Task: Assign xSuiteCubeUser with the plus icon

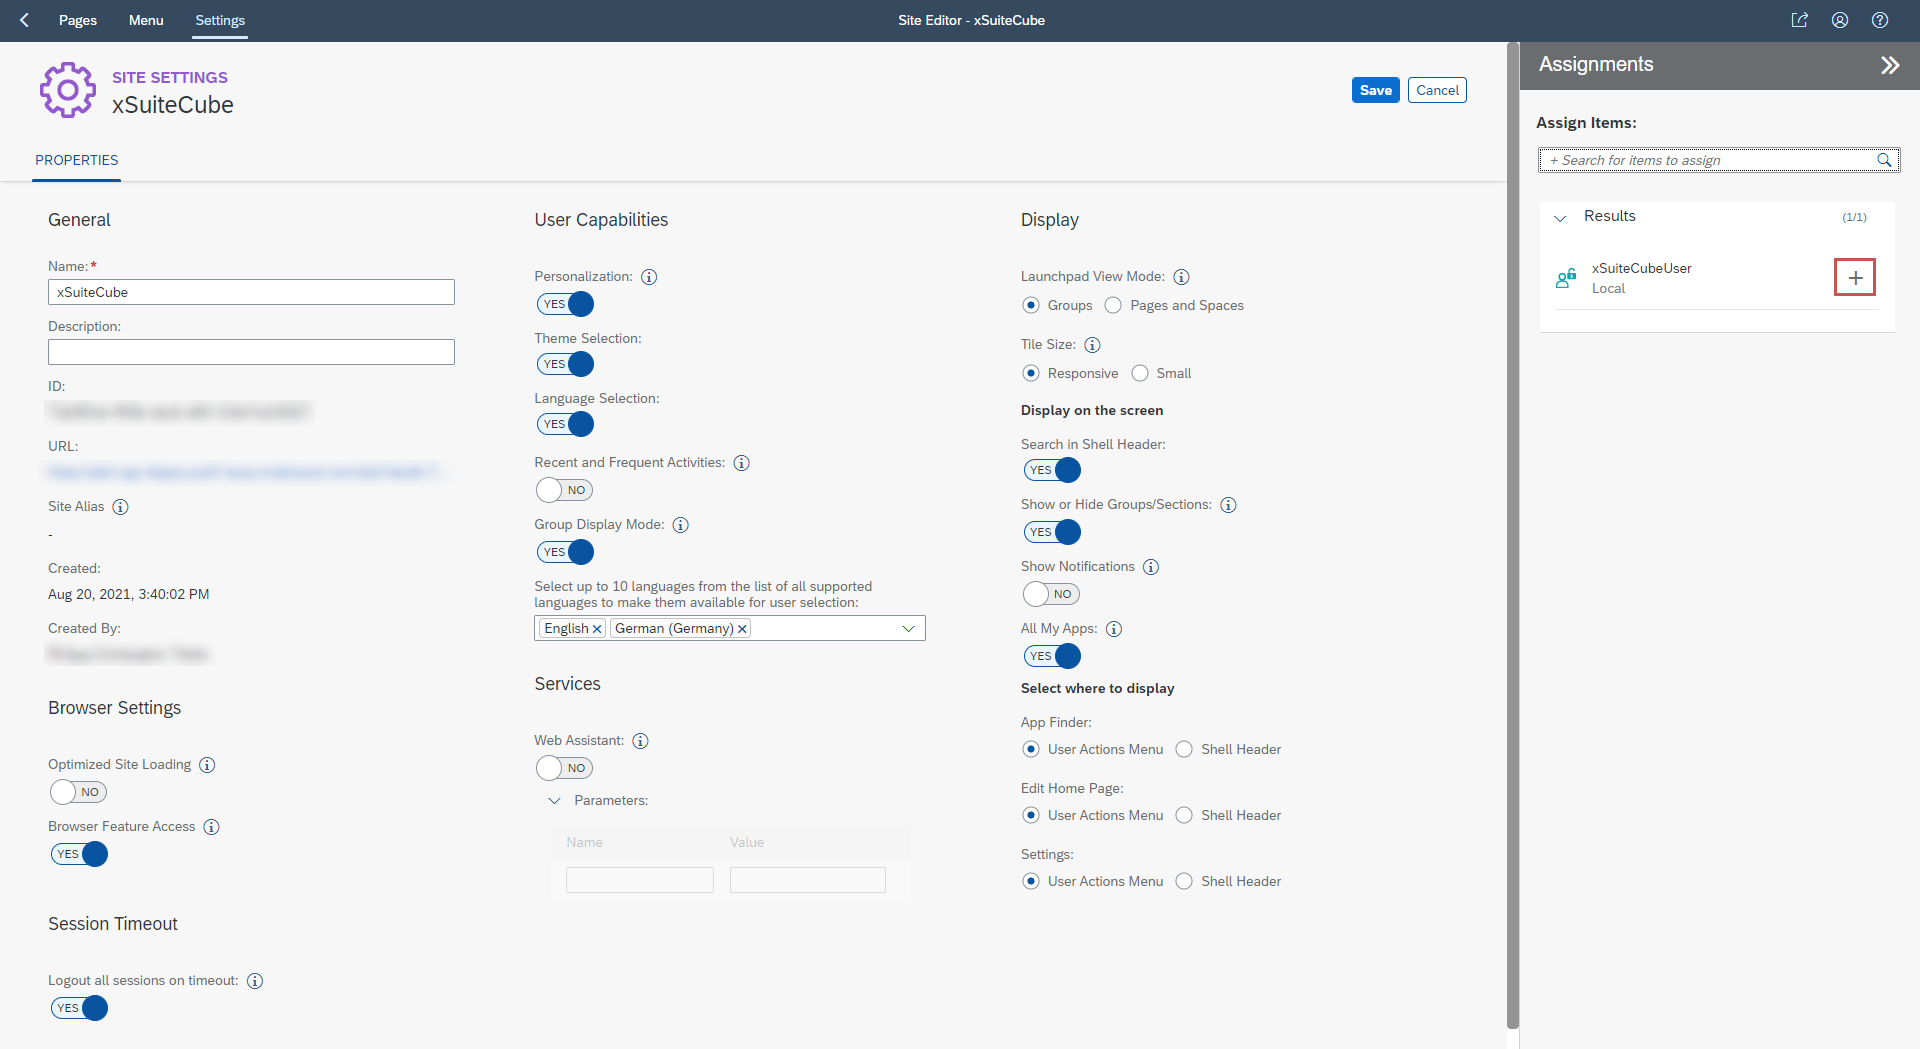Action: click(1854, 278)
